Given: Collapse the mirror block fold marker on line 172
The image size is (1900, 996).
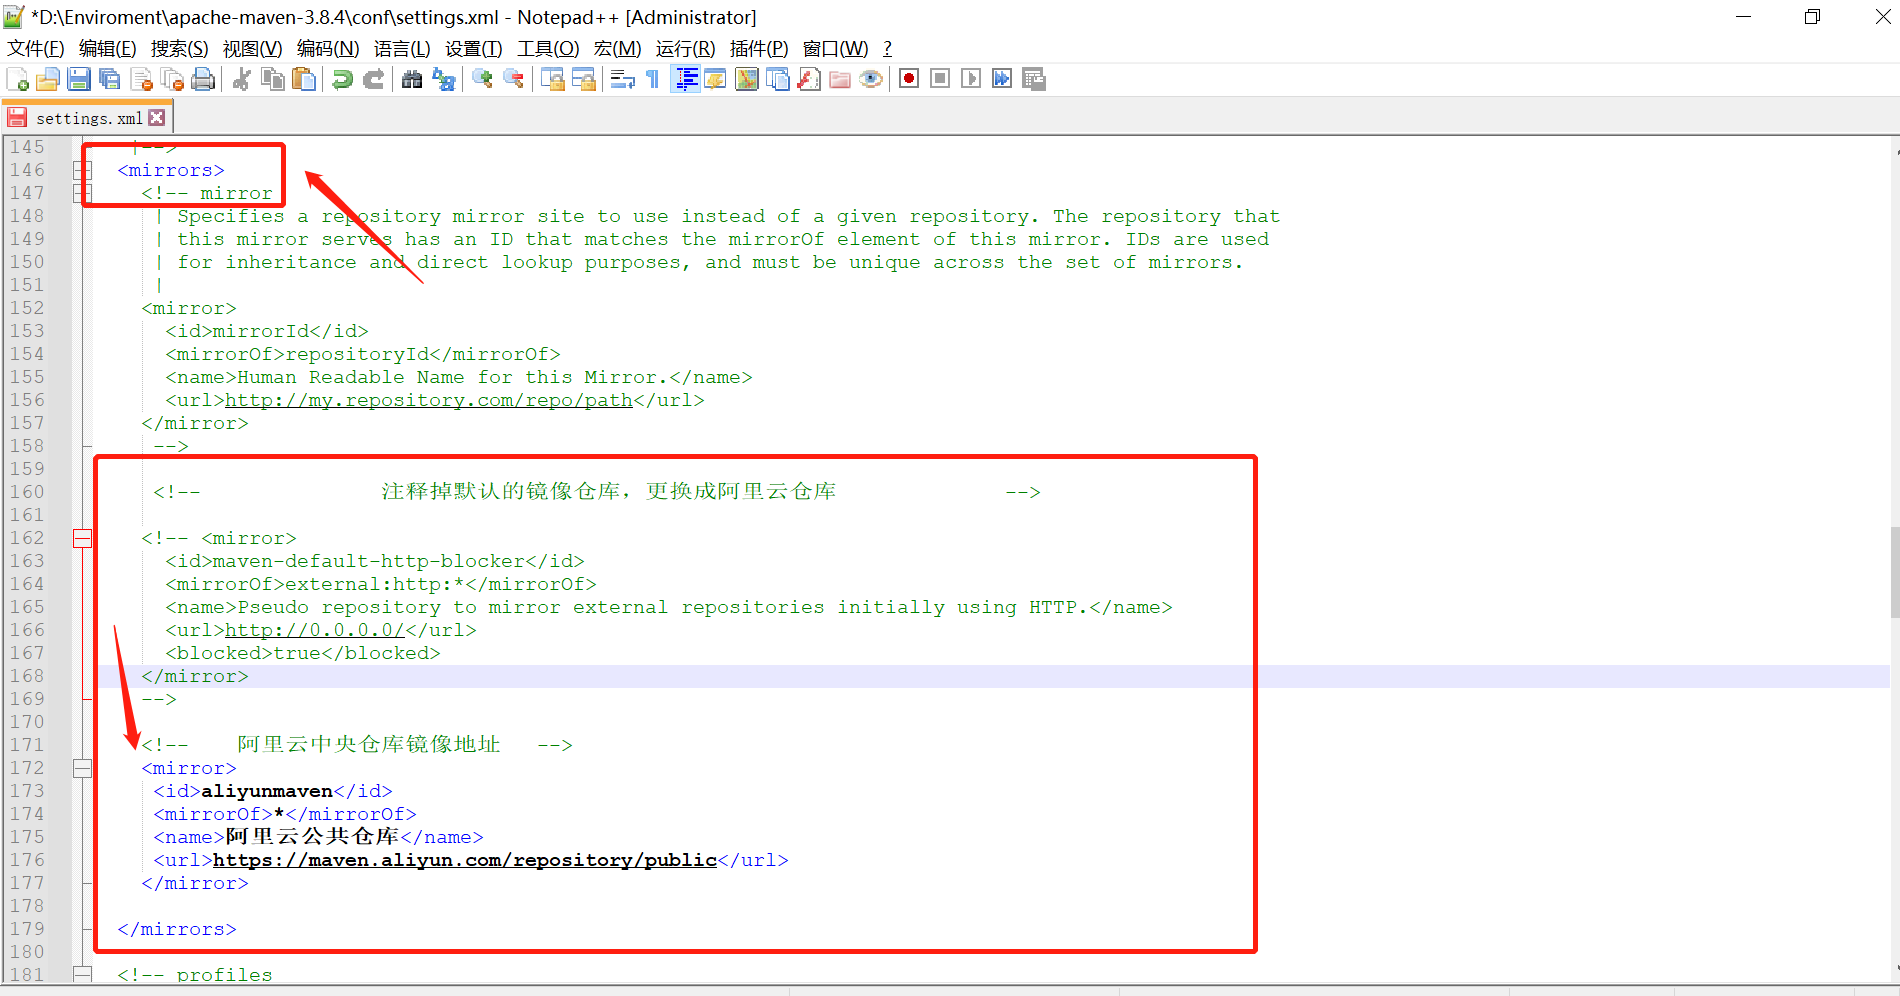Looking at the screenshot, I should 82,768.
